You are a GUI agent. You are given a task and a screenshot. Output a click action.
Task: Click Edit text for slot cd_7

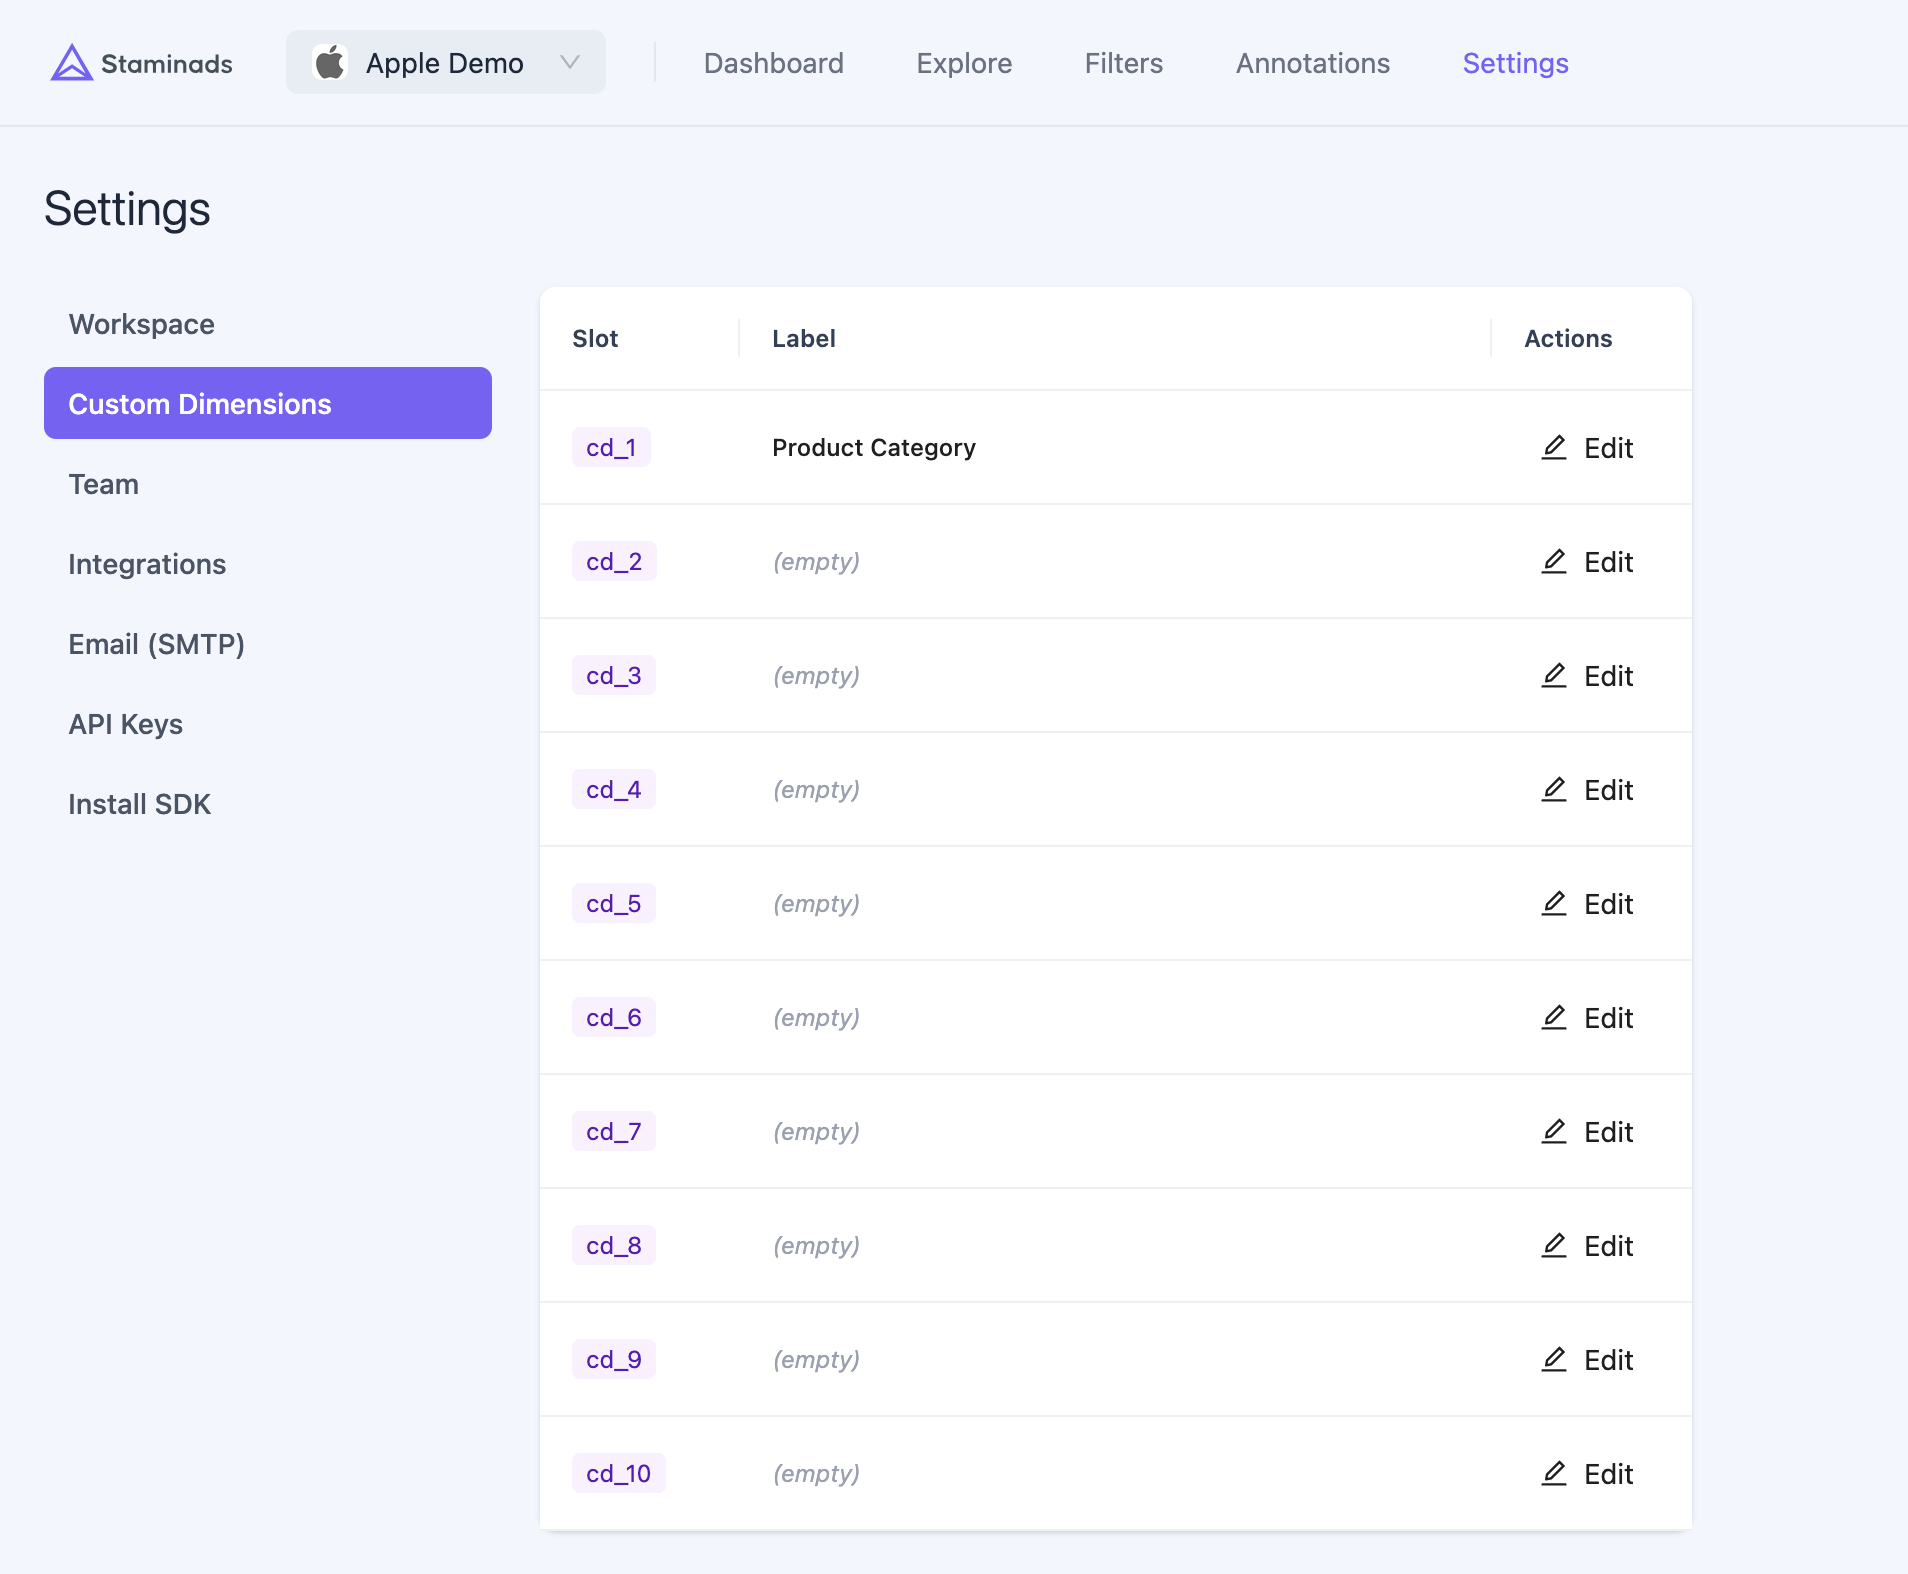[1608, 1132]
